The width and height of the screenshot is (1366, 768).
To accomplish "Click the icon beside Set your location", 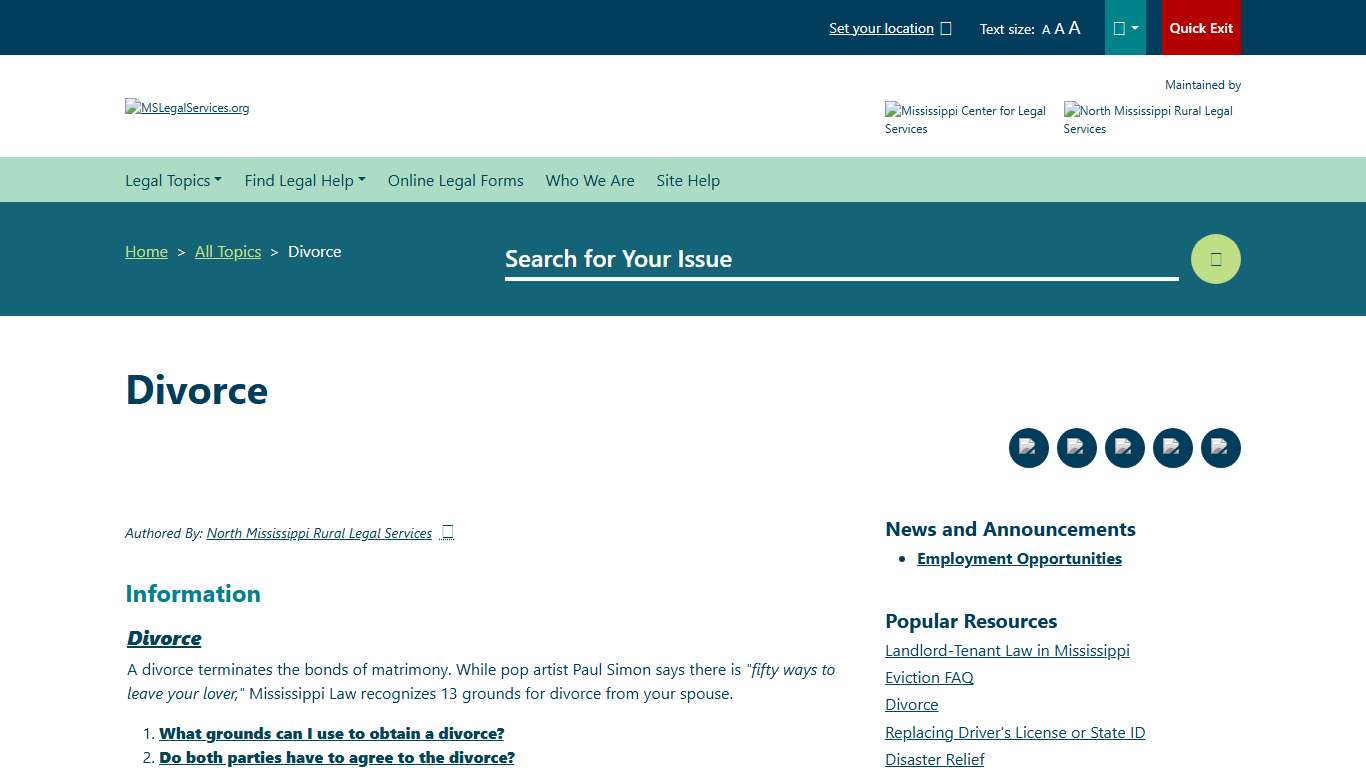I will (x=946, y=28).
